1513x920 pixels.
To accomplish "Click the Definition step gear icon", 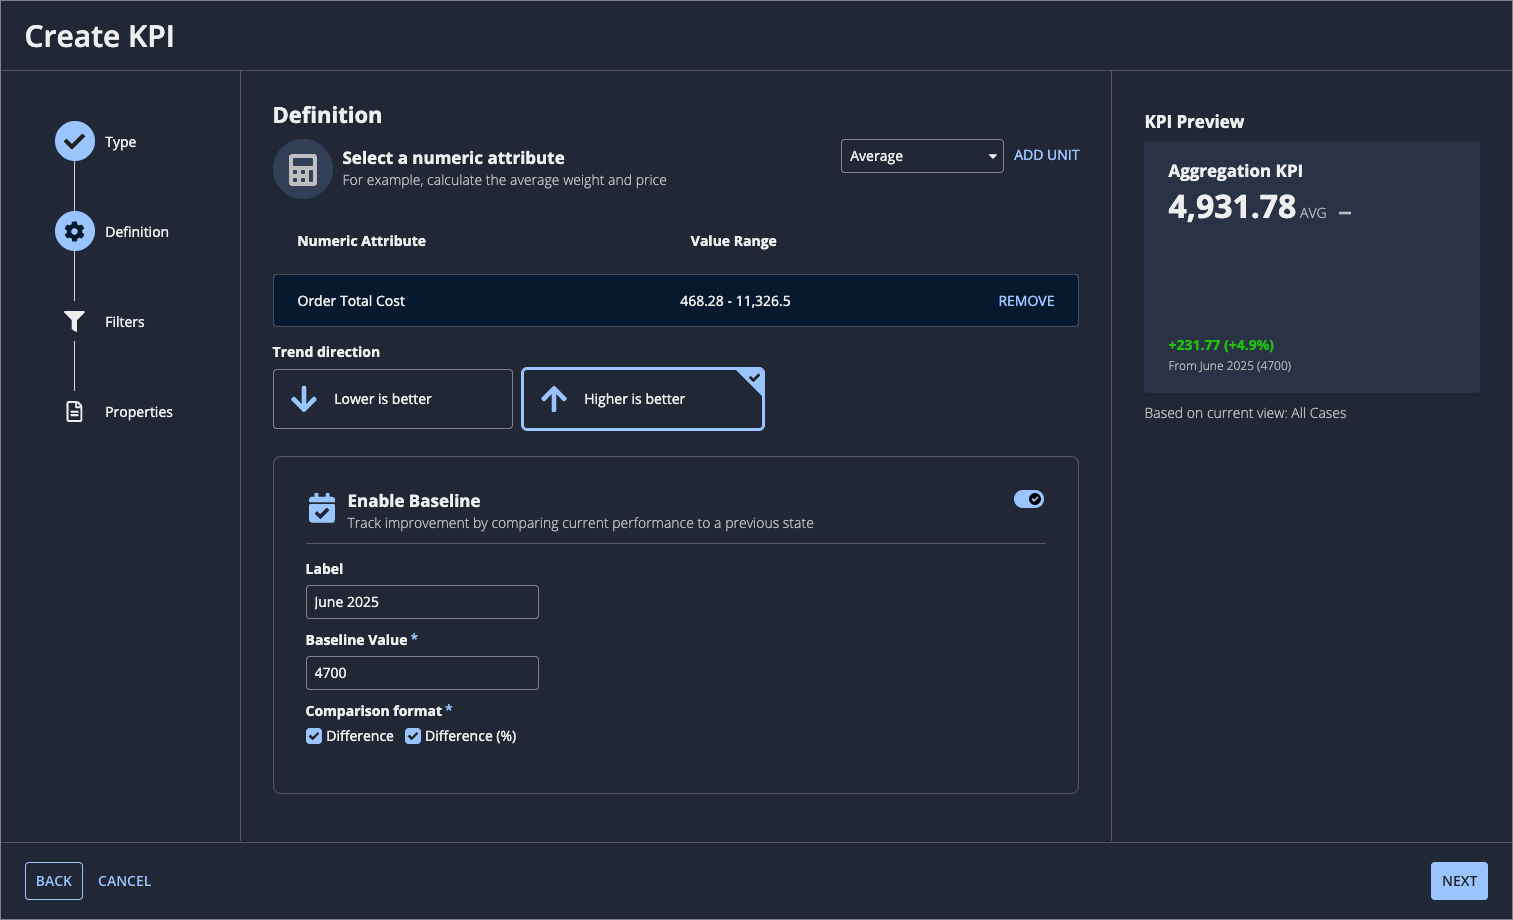I will 74,231.
